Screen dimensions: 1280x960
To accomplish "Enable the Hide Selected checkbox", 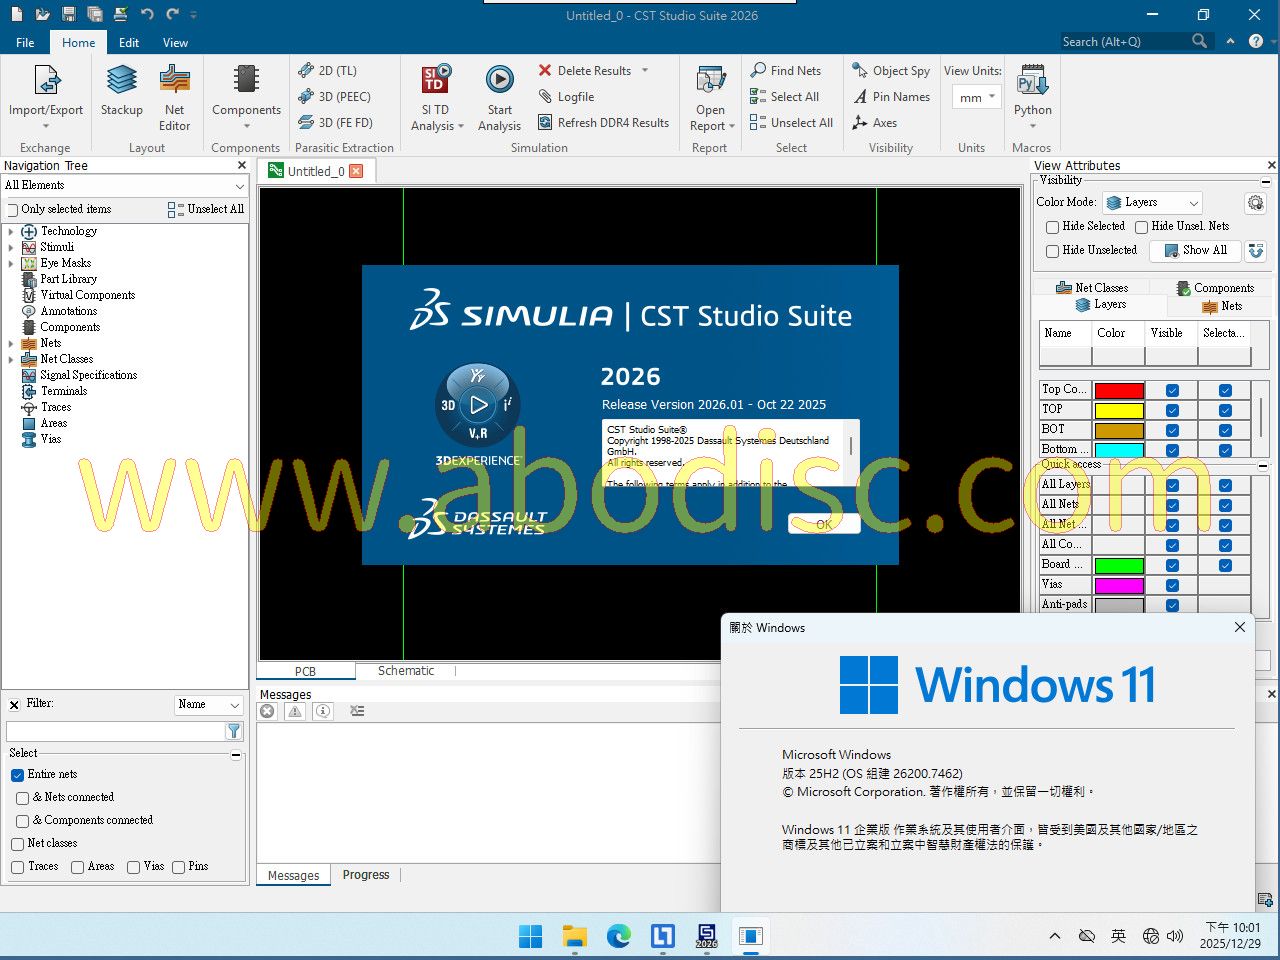I will [x=1052, y=227].
